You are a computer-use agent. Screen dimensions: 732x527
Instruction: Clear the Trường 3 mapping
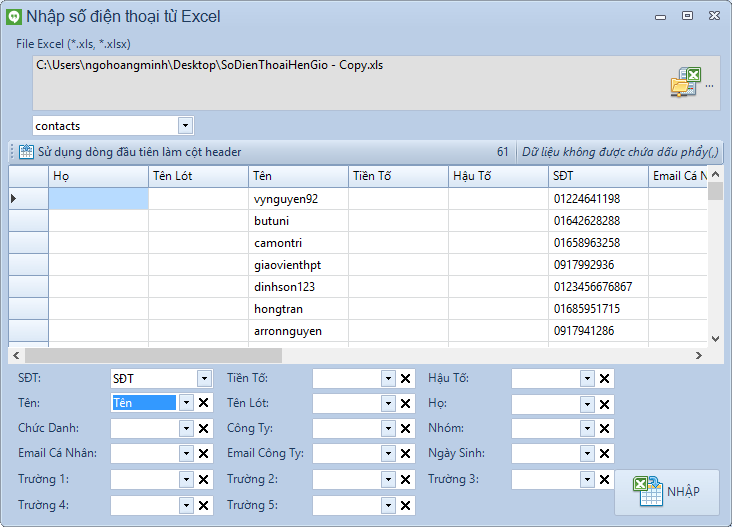click(x=605, y=479)
